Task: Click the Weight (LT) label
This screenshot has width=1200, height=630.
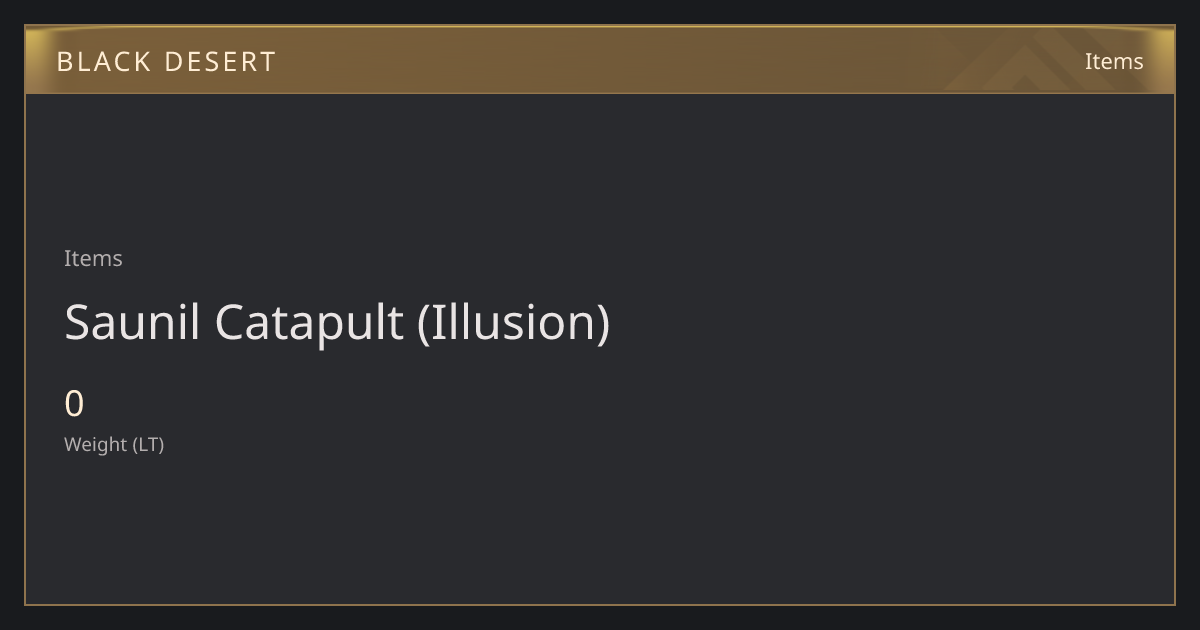Action: (x=114, y=444)
